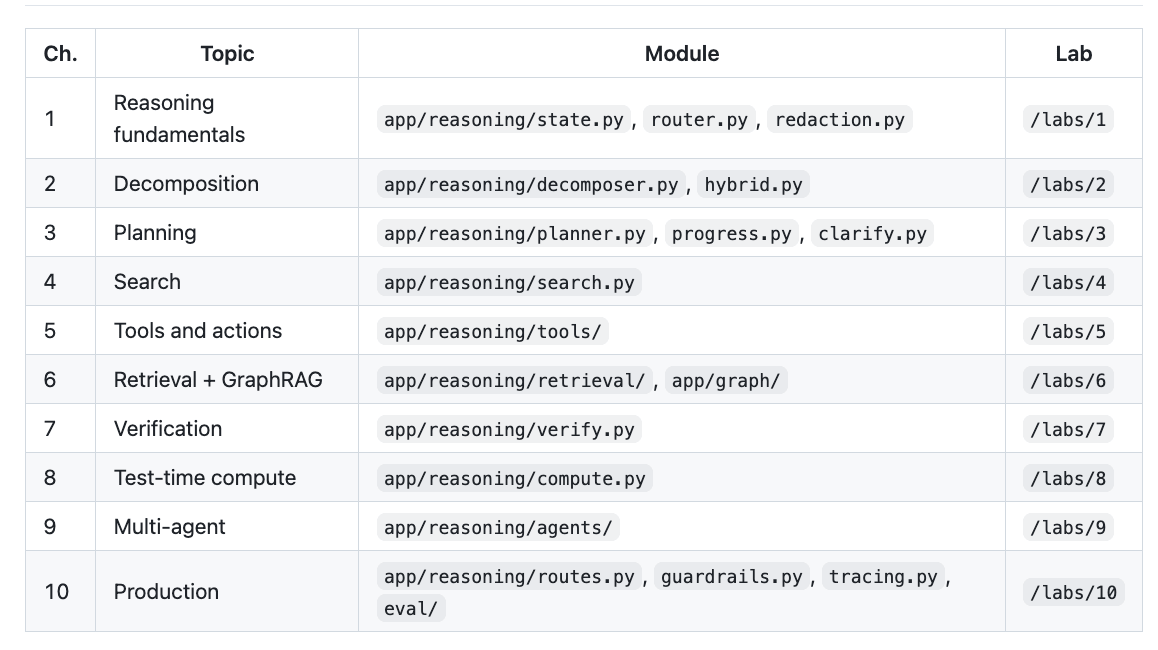Click the app/reasoning/state.py code label
The width and height of the screenshot is (1158, 650).
point(504,120)
